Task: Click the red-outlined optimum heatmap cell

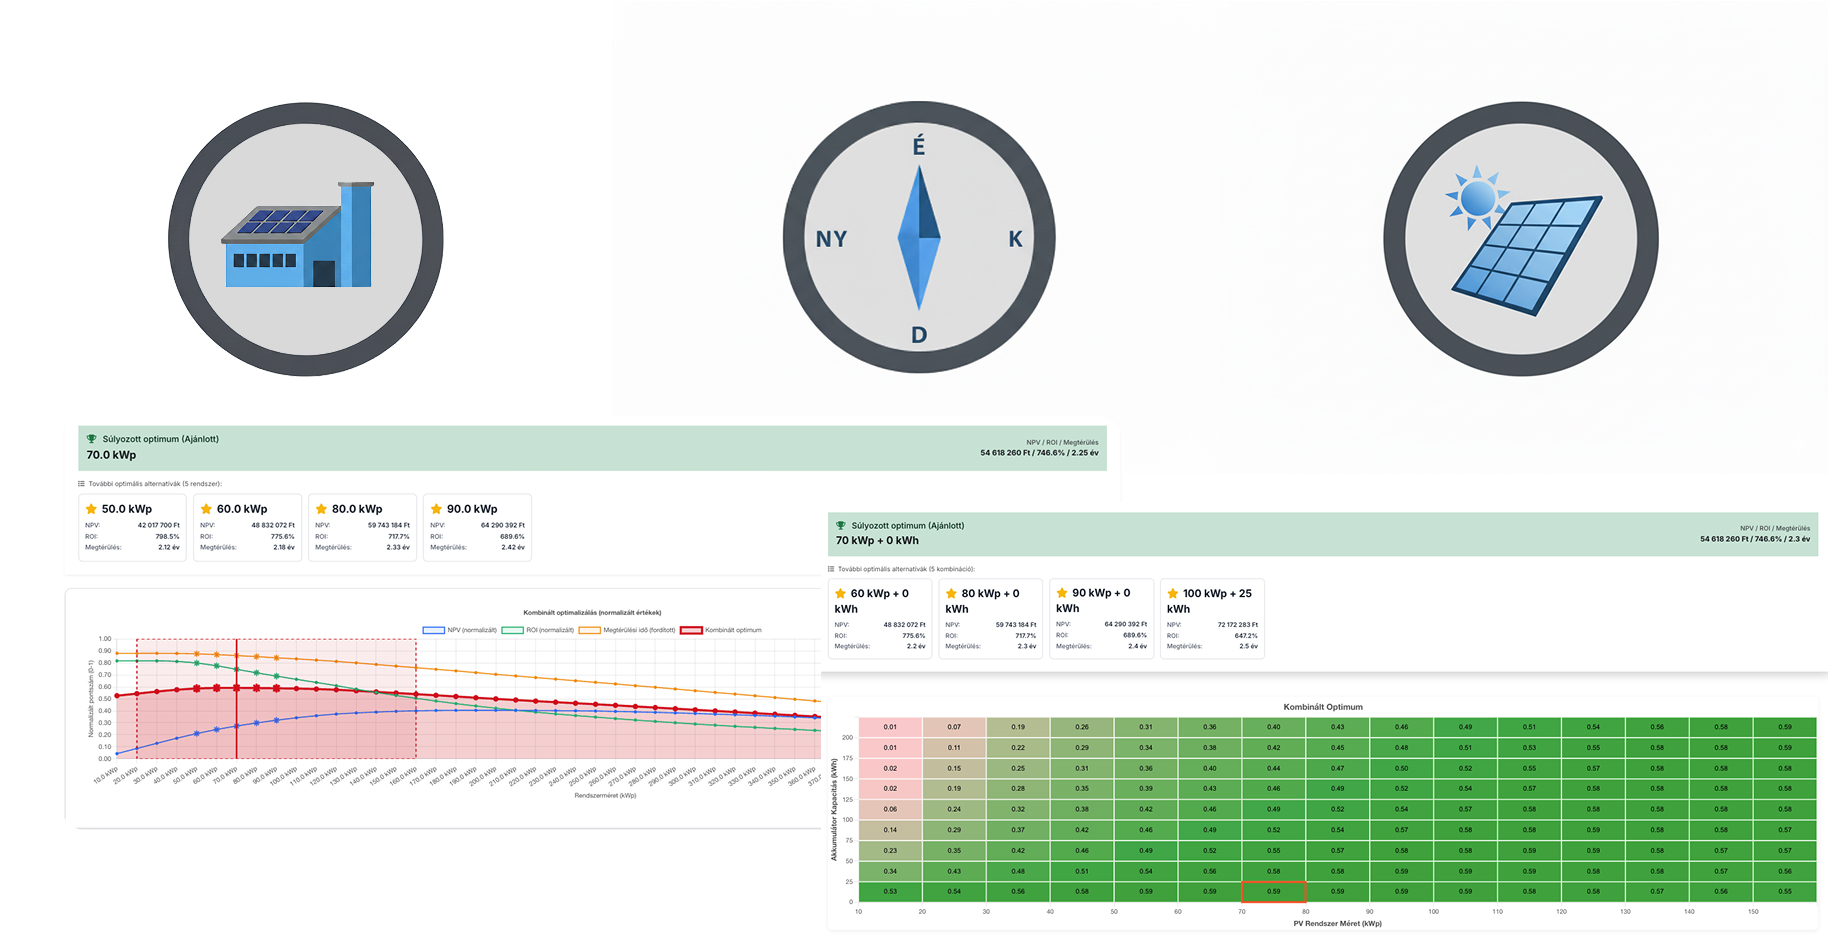Action: [x=1273, y=891]
